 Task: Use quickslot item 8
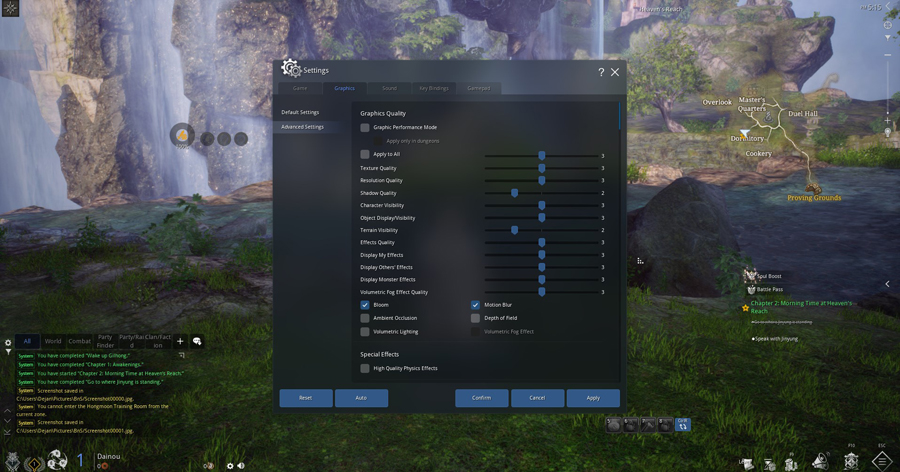(665, 425)
